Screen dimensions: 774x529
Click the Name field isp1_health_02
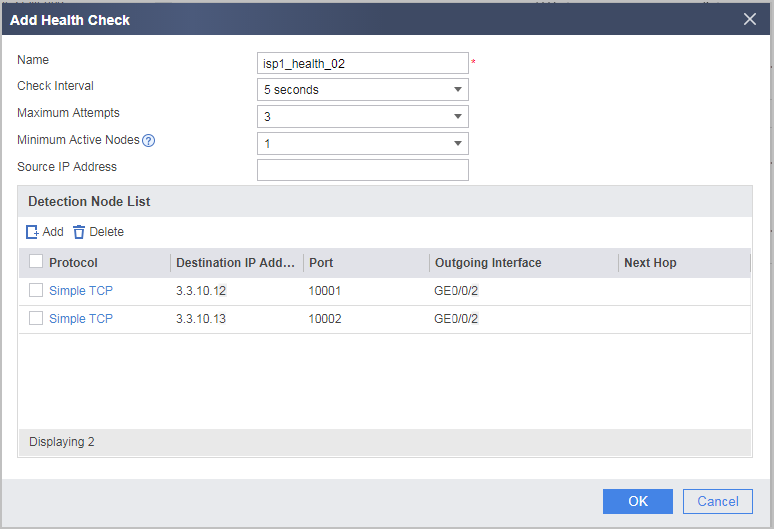pyautogui.click(x=363, y=63)
